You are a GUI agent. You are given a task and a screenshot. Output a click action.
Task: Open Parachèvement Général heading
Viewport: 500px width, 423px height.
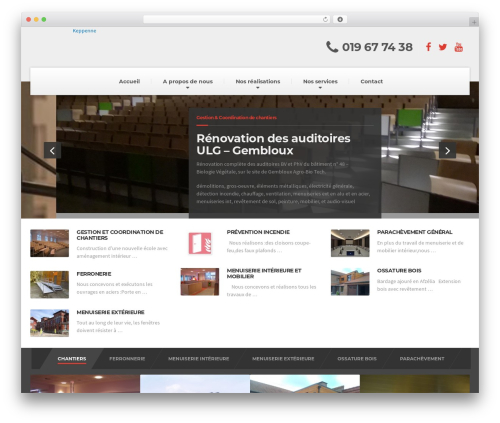pos(415,232)
